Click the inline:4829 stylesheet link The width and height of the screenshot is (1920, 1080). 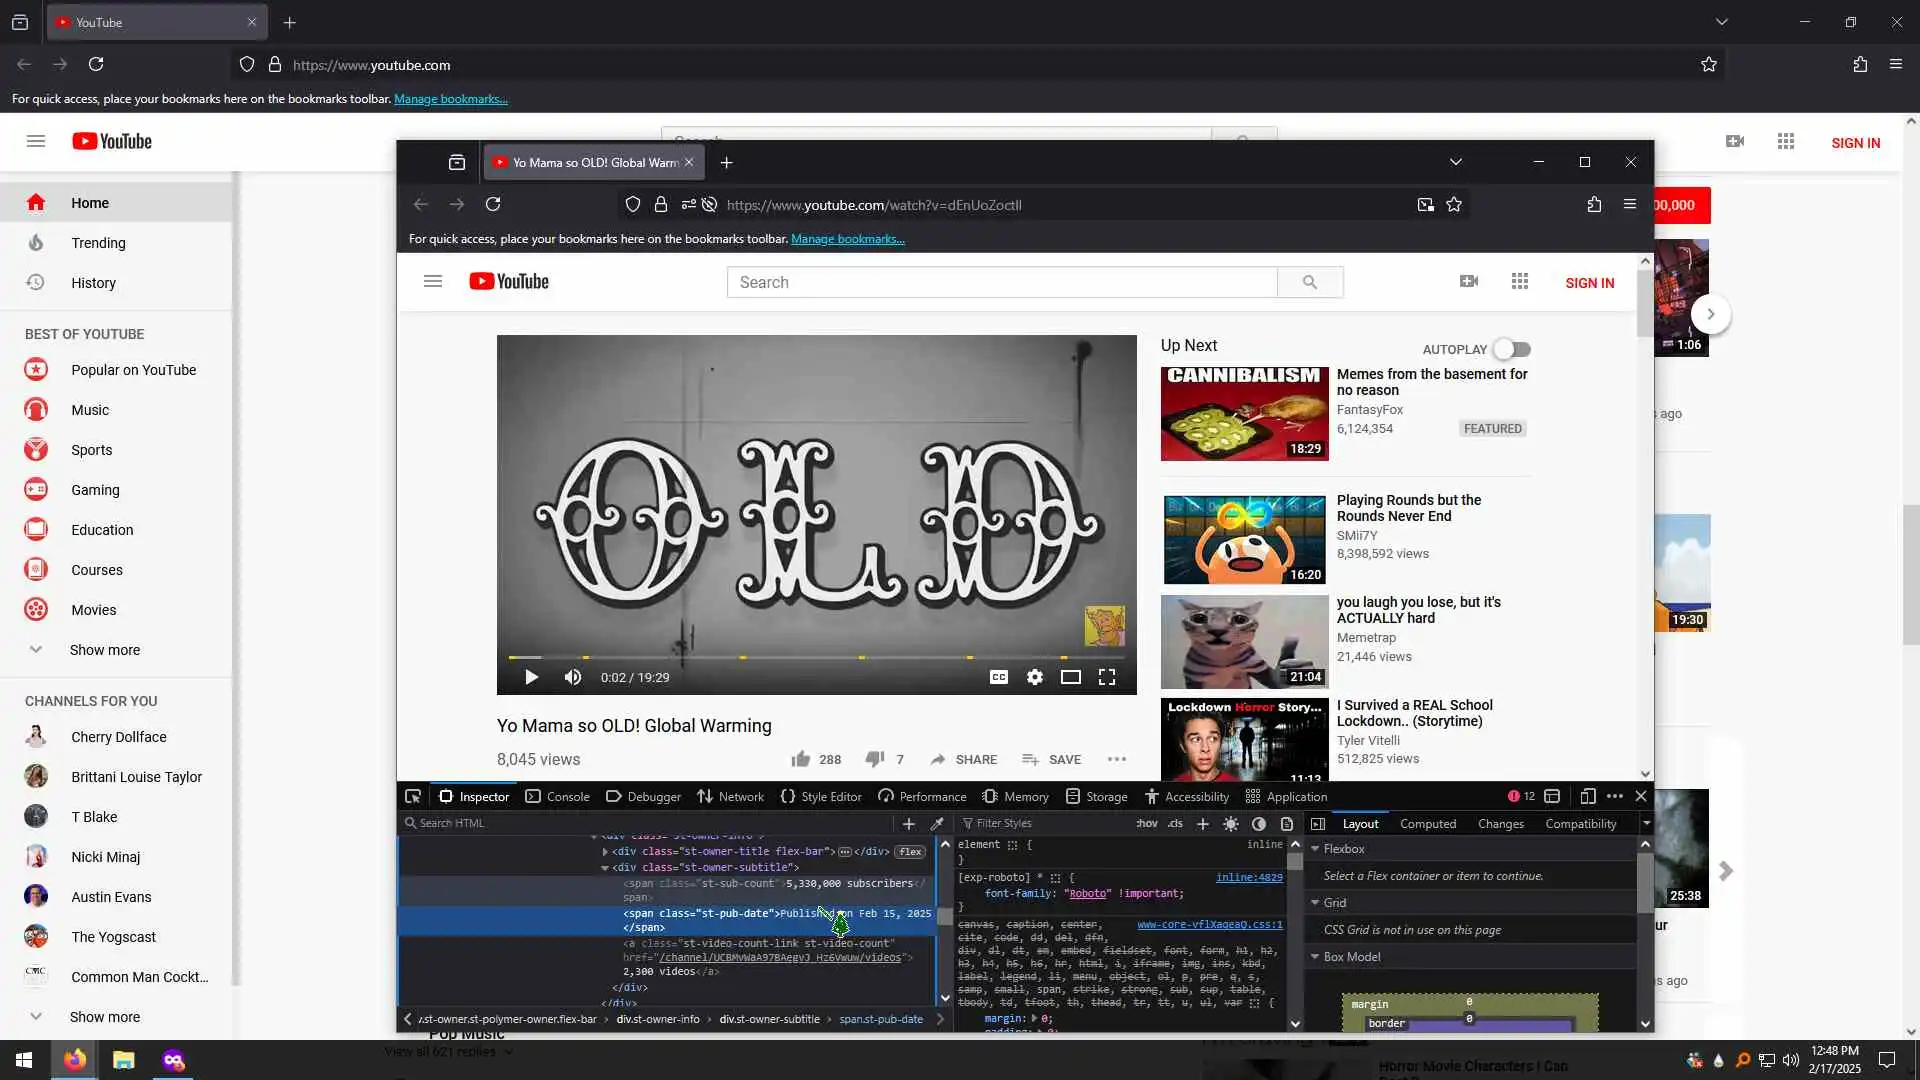(x=1249, y=878)
